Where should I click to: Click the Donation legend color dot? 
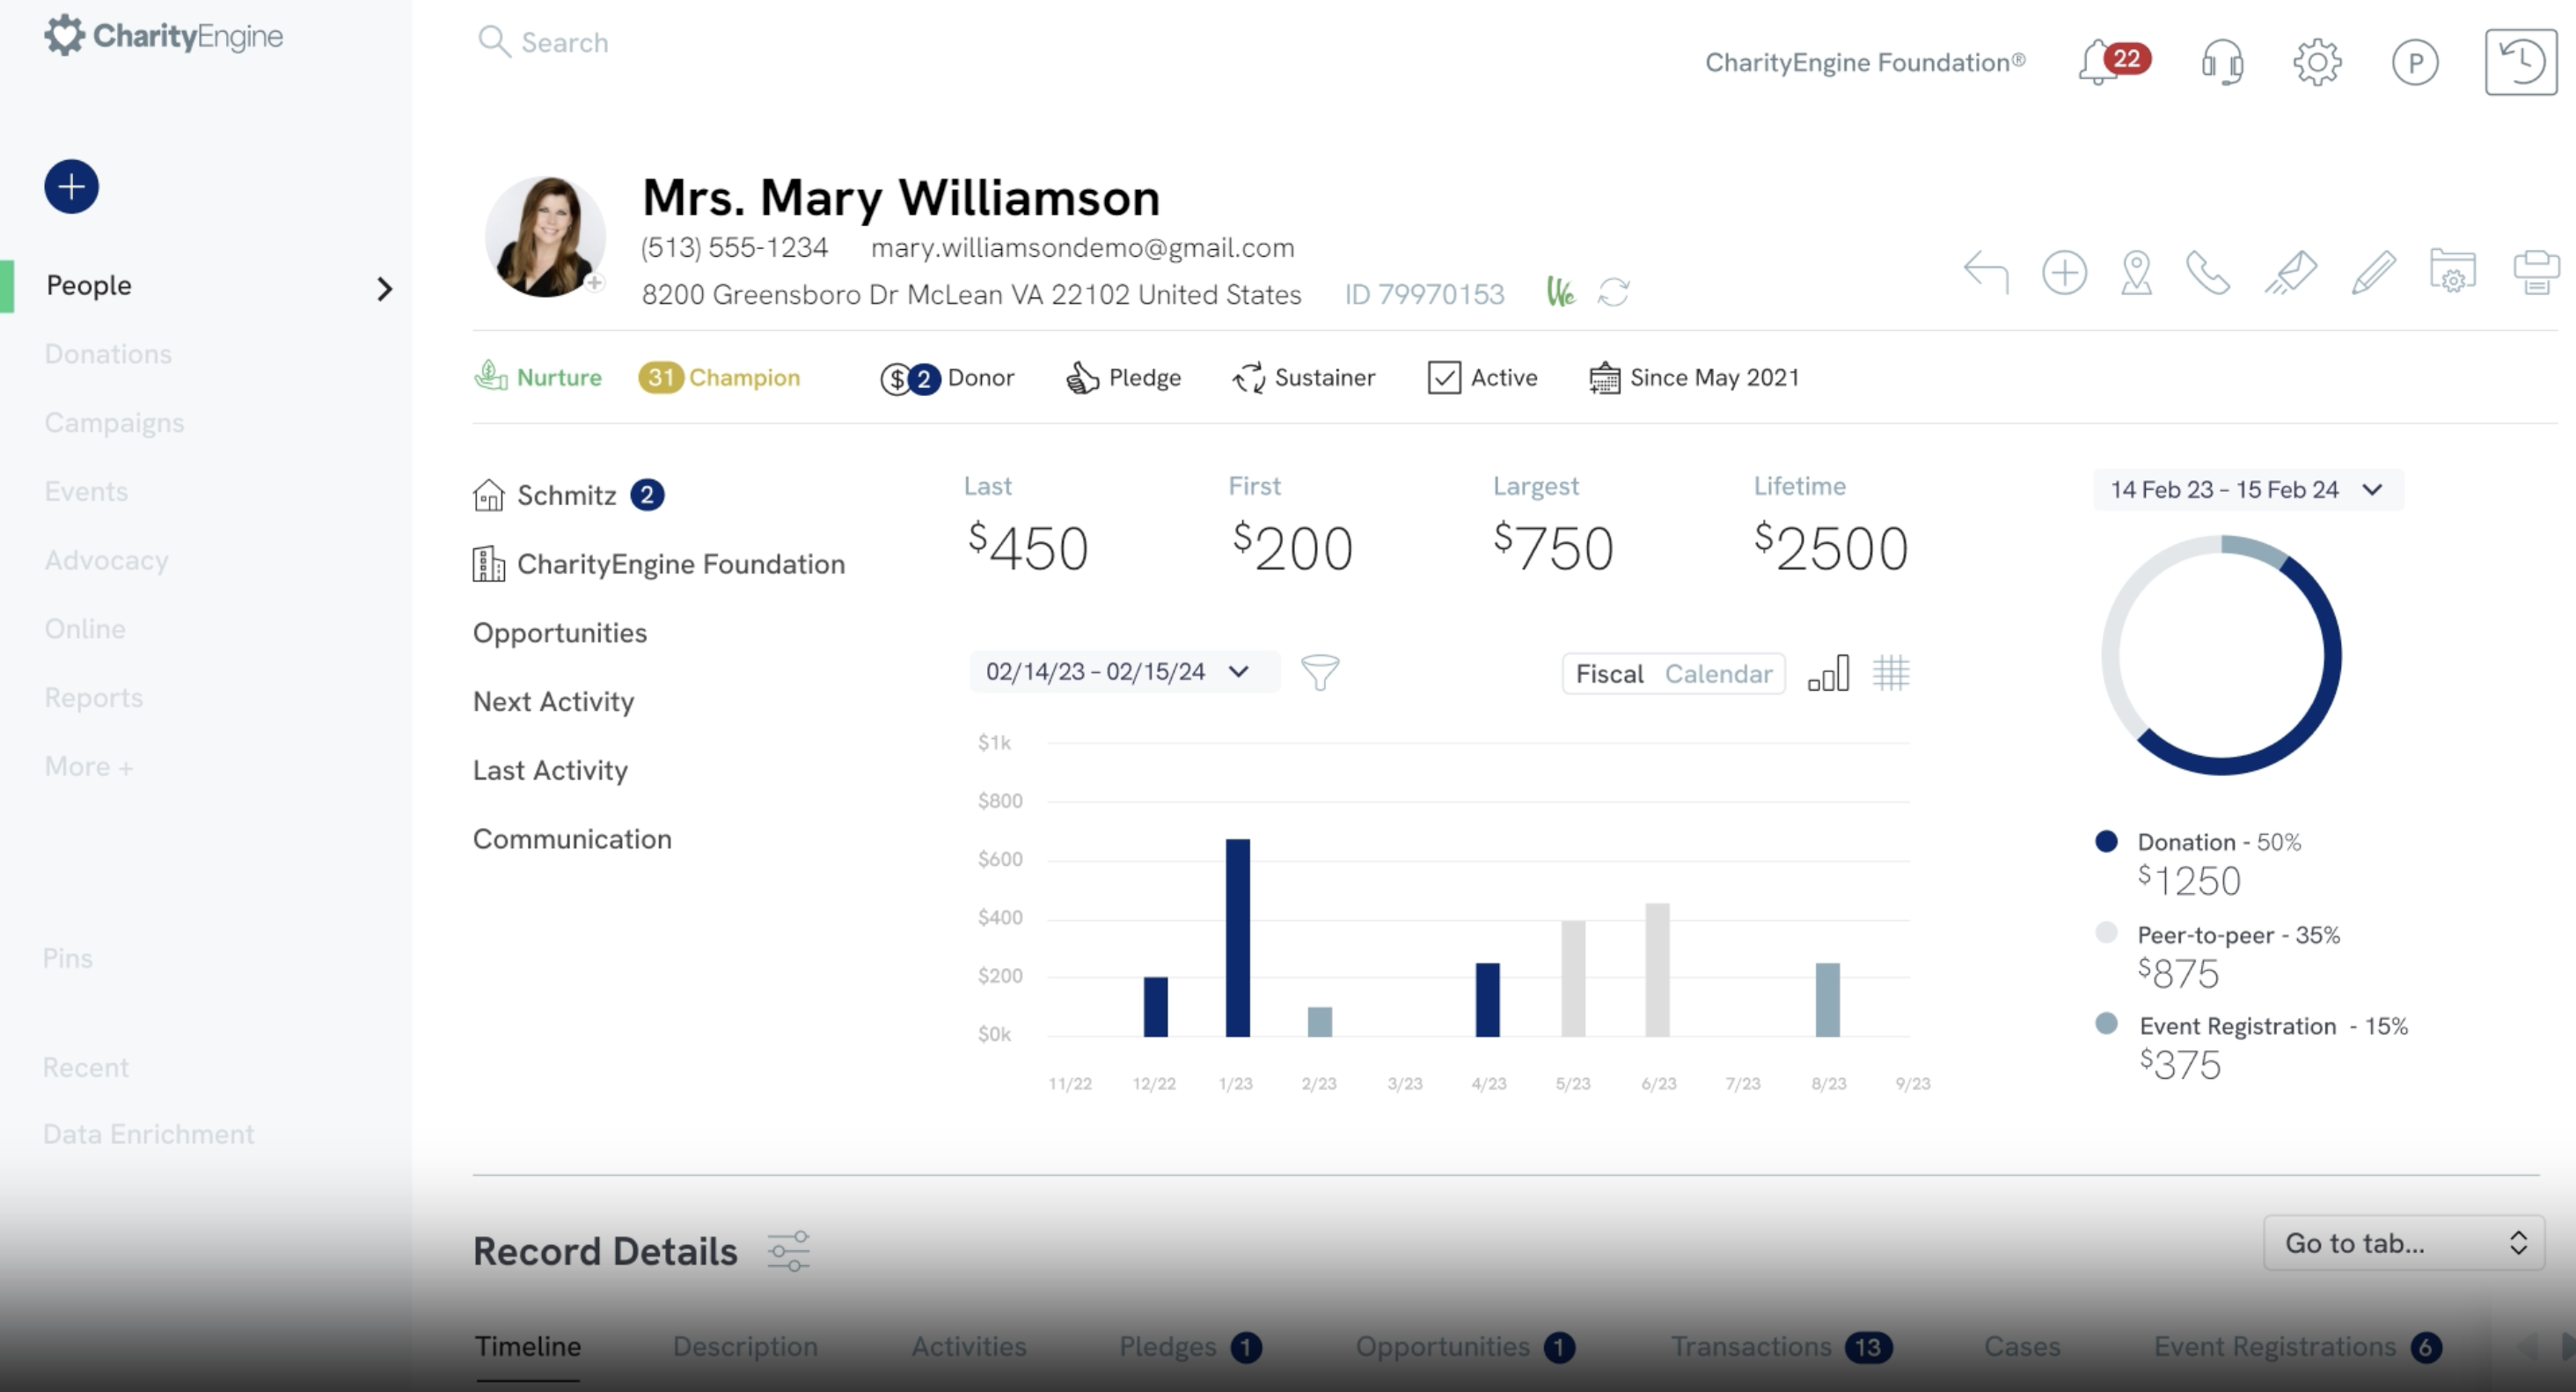(x=2106, y=841)
